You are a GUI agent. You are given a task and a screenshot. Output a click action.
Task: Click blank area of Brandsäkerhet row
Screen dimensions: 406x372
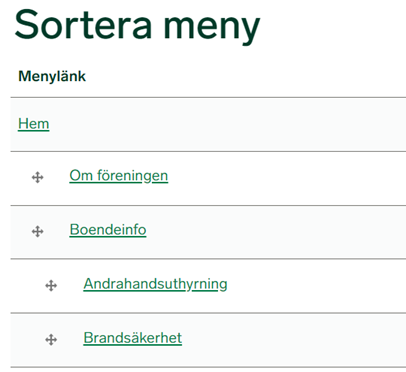click(x=293, y=340)
